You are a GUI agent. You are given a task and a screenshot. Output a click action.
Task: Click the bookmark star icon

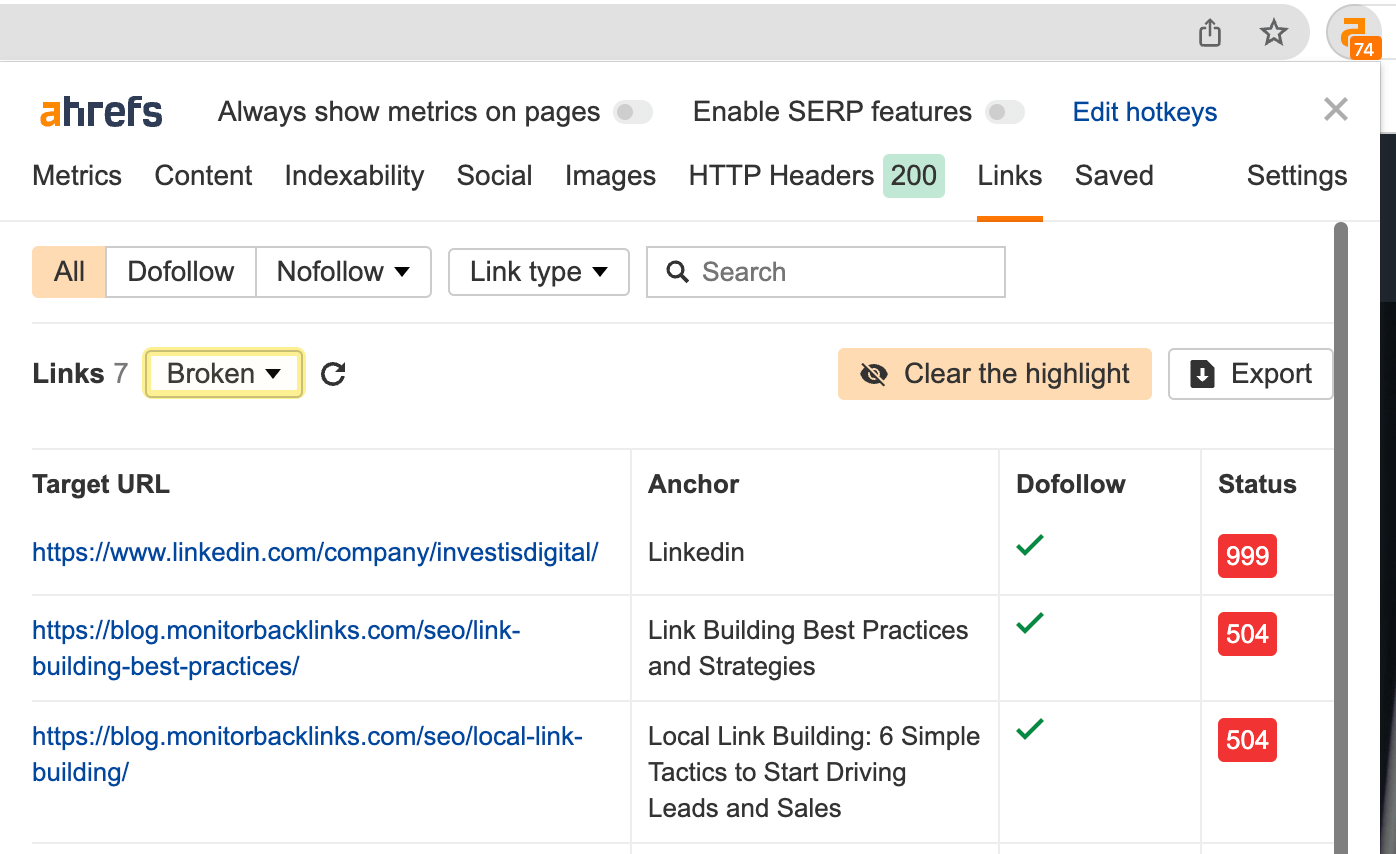[1274, 32]
